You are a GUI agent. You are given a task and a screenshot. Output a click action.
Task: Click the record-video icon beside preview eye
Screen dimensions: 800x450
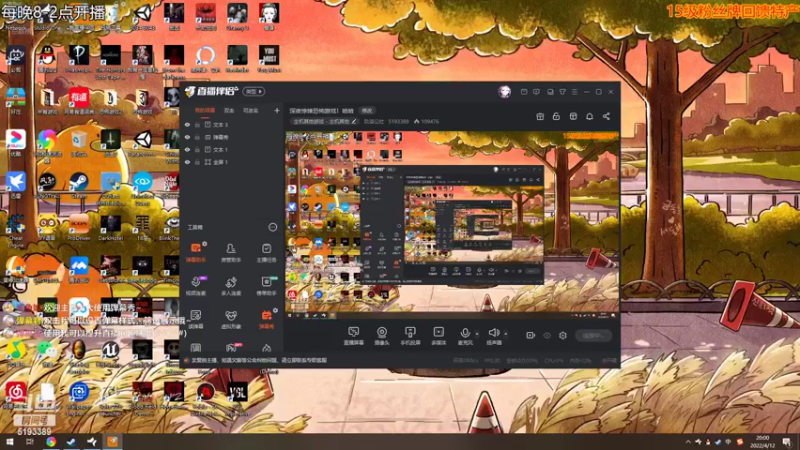[x=531, y=335]
